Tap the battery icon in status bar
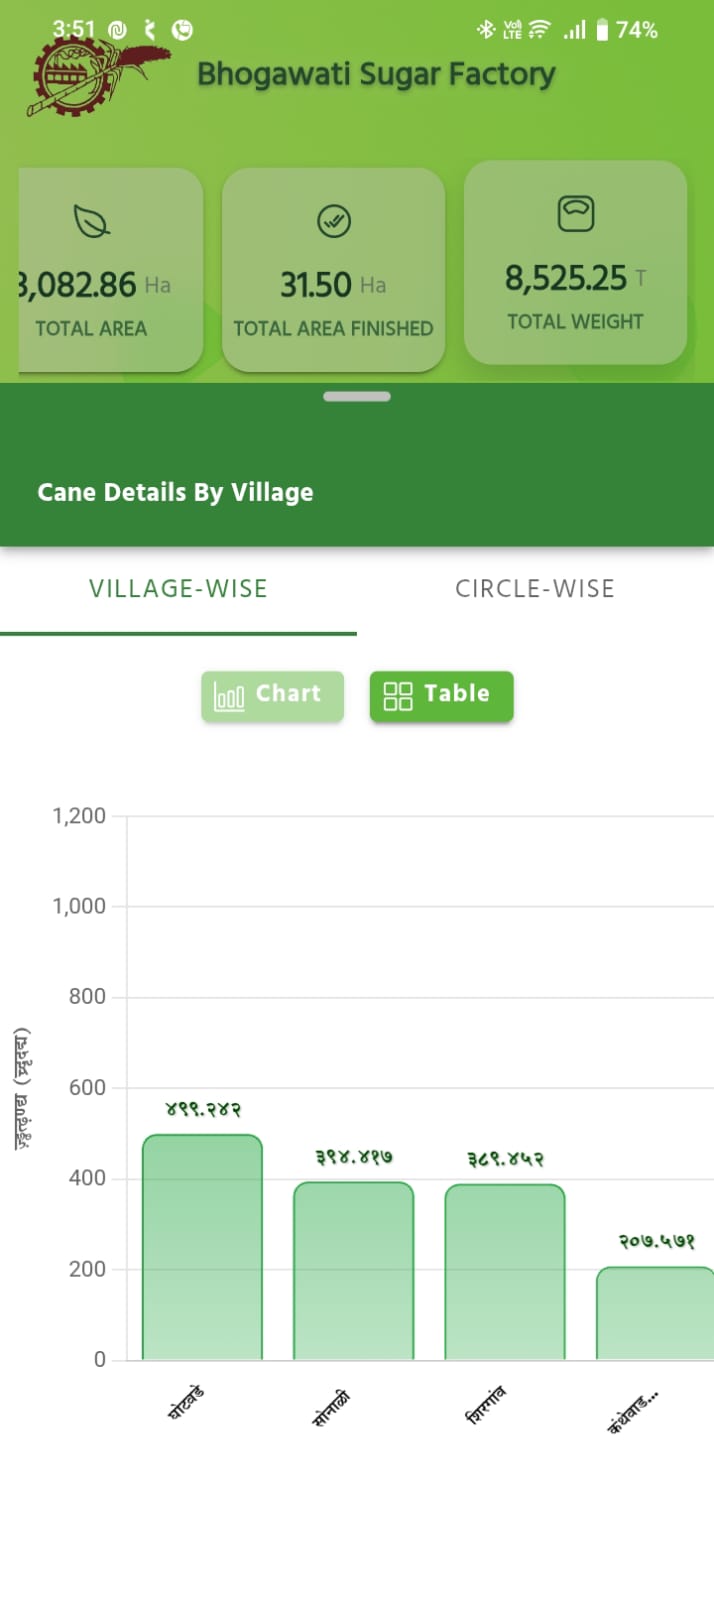Viewport: 714px width, 1599px height. [x=602, y=30]
